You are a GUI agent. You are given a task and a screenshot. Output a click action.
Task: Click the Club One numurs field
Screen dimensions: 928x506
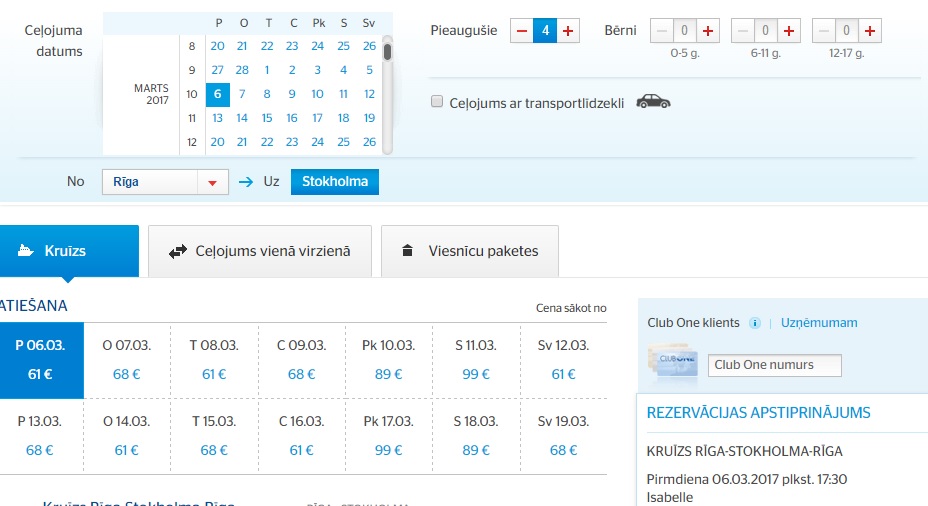pyautogui.click(x=775, y=365)
